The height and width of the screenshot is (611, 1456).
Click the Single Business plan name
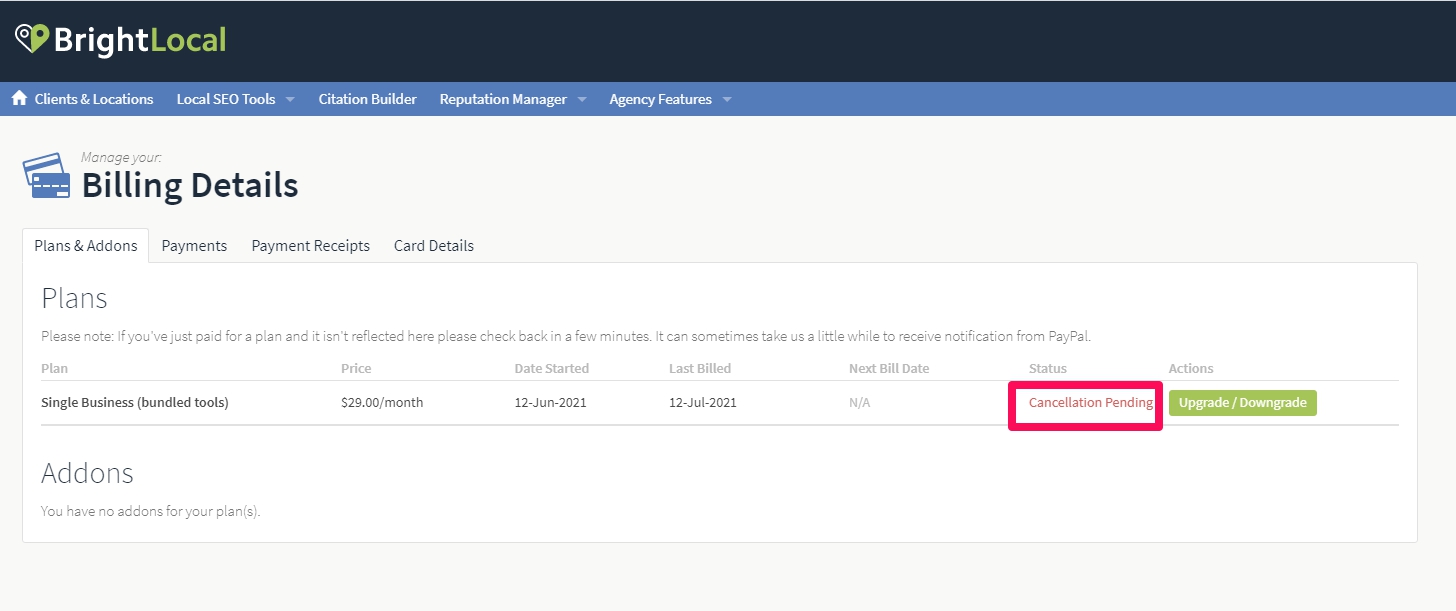click(134, 403)
